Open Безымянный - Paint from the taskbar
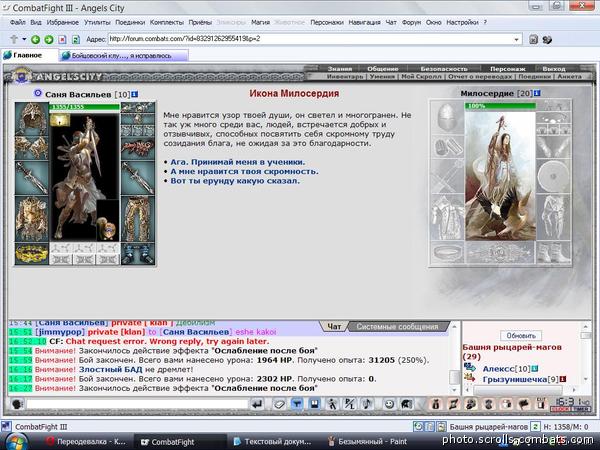This screenshot has height=450, width=600. (374, 440)
